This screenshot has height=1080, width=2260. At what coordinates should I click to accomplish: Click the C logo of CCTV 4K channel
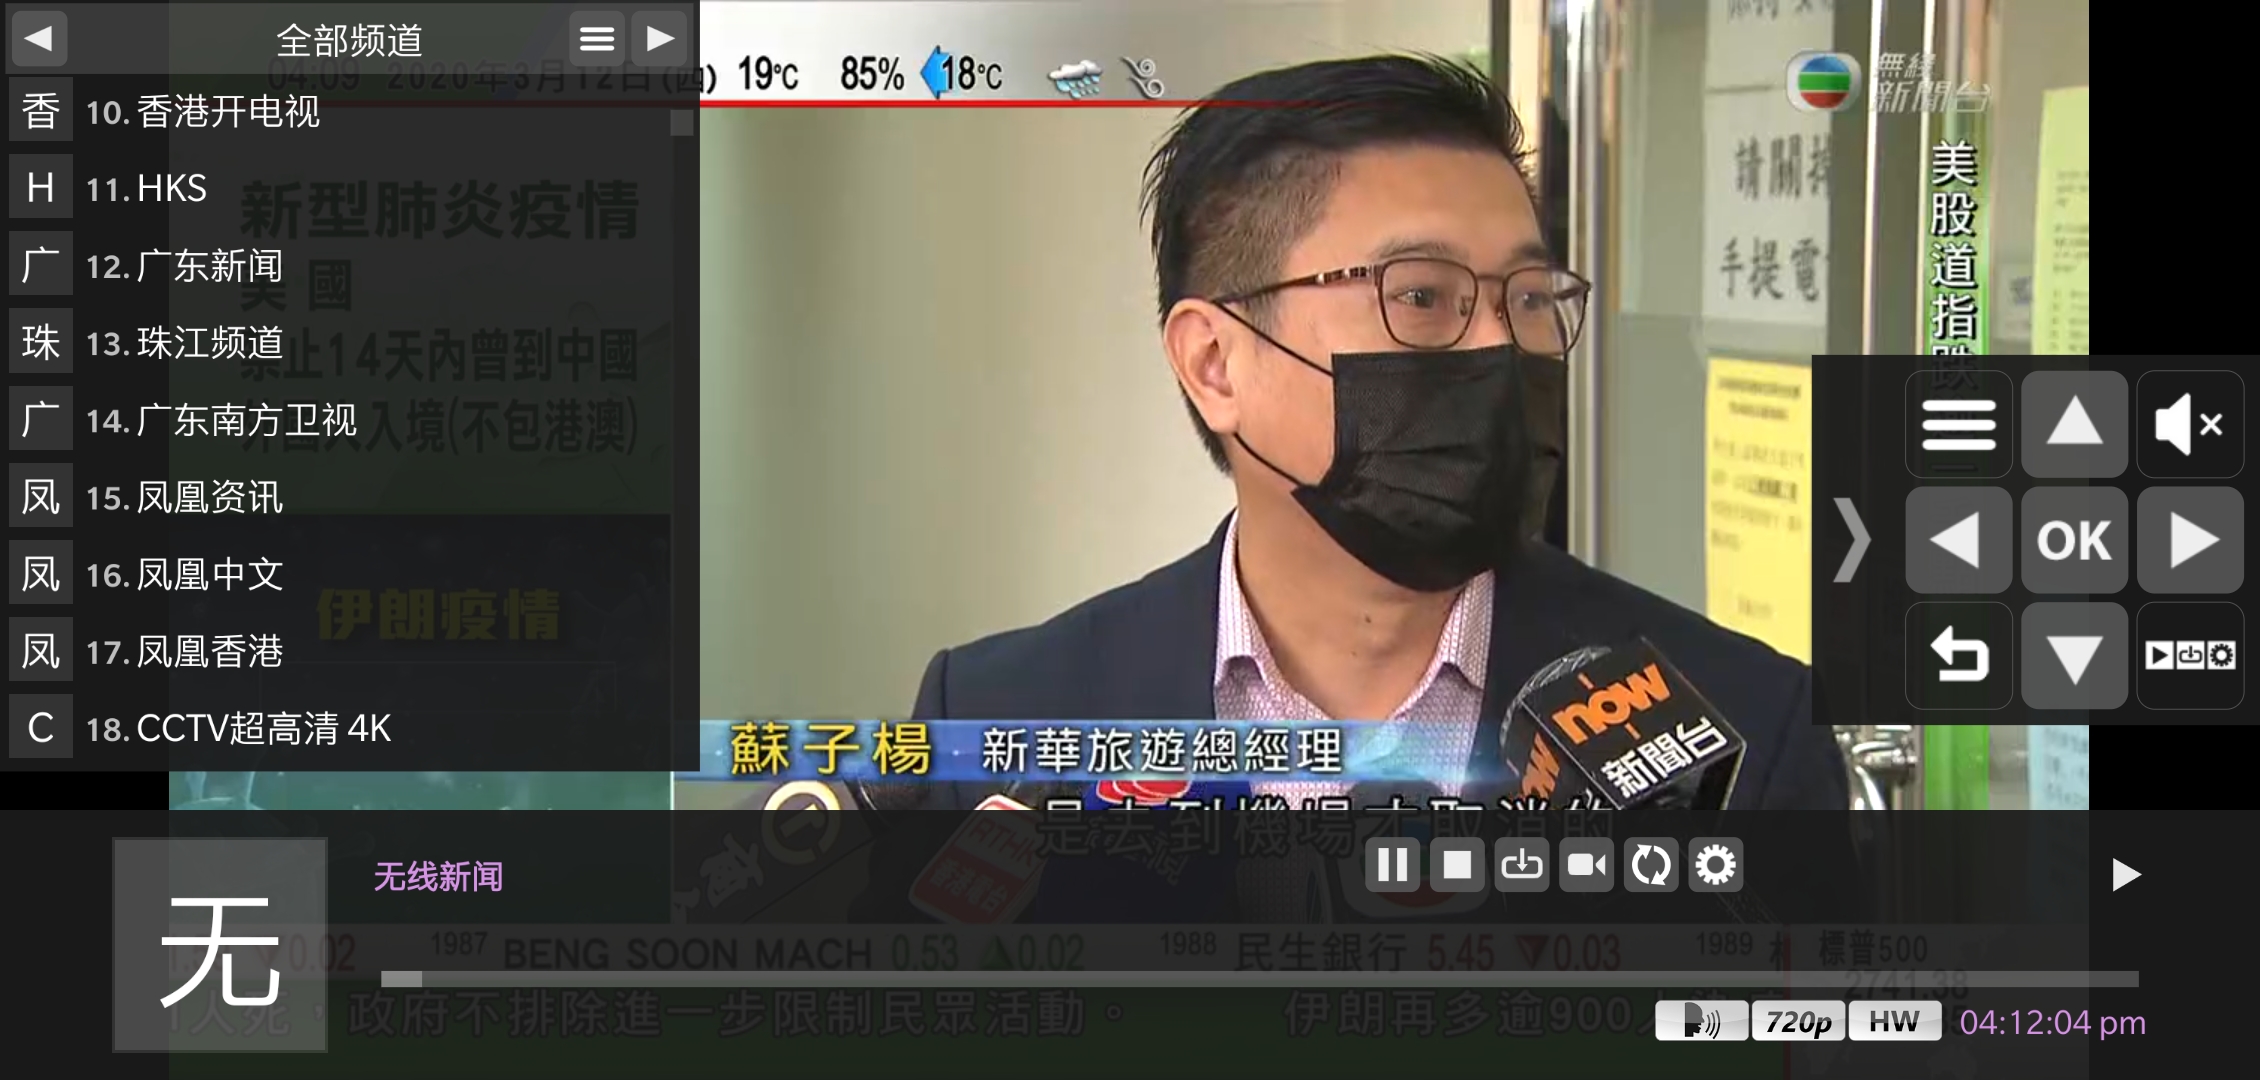[x=41, y=727]
